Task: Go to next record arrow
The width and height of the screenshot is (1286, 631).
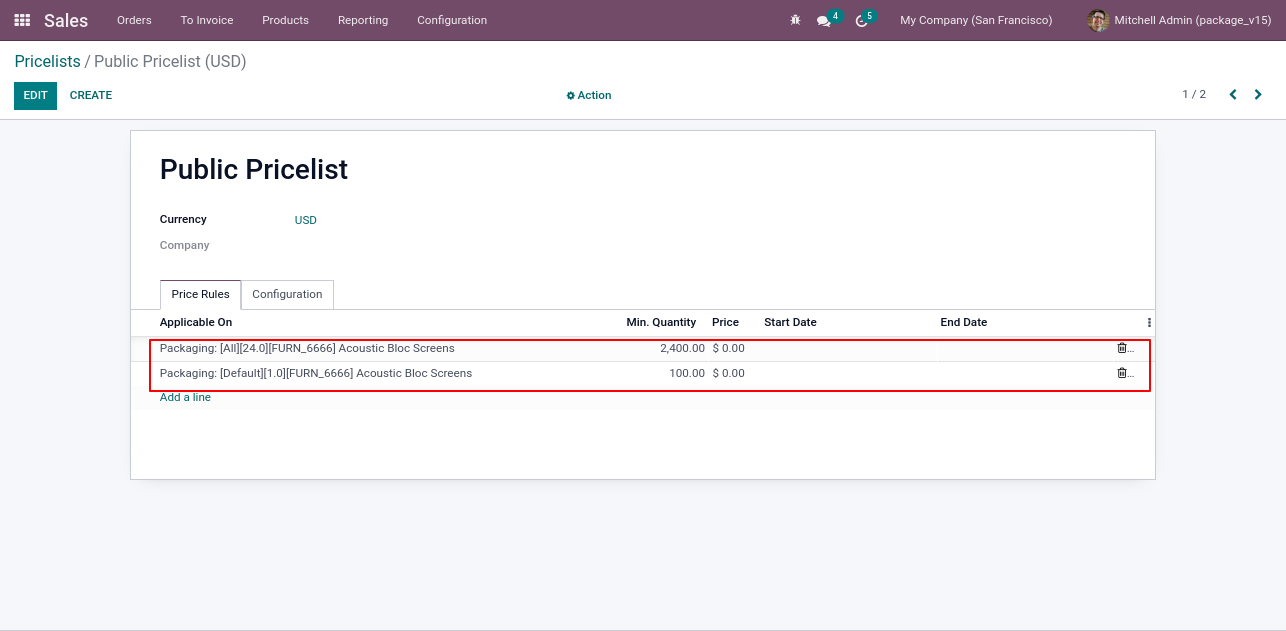Action: (1258, 95)
